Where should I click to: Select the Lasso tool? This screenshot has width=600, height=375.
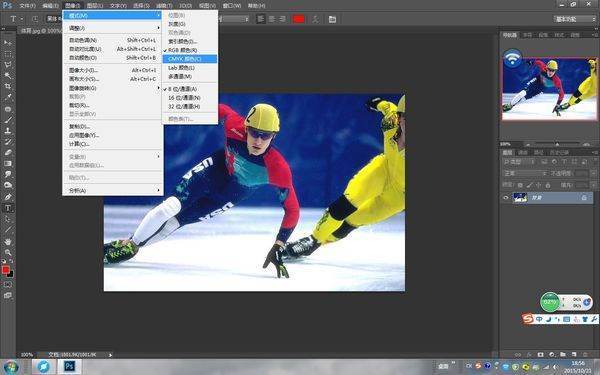(x=8, y=65)
